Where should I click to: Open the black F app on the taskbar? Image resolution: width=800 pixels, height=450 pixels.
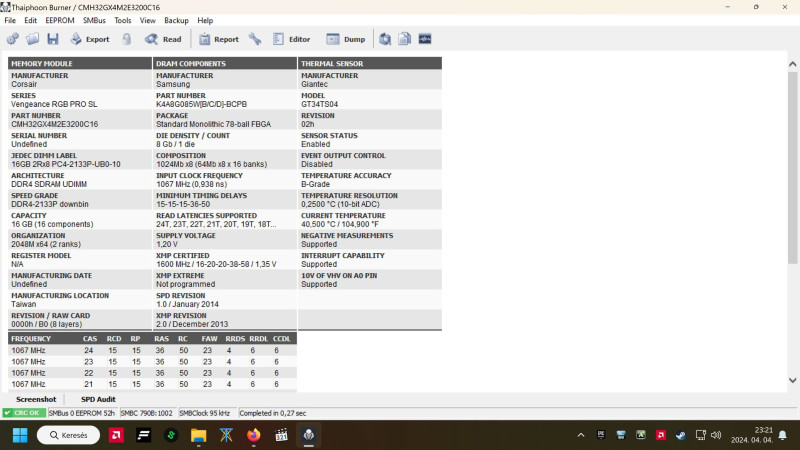143,435
